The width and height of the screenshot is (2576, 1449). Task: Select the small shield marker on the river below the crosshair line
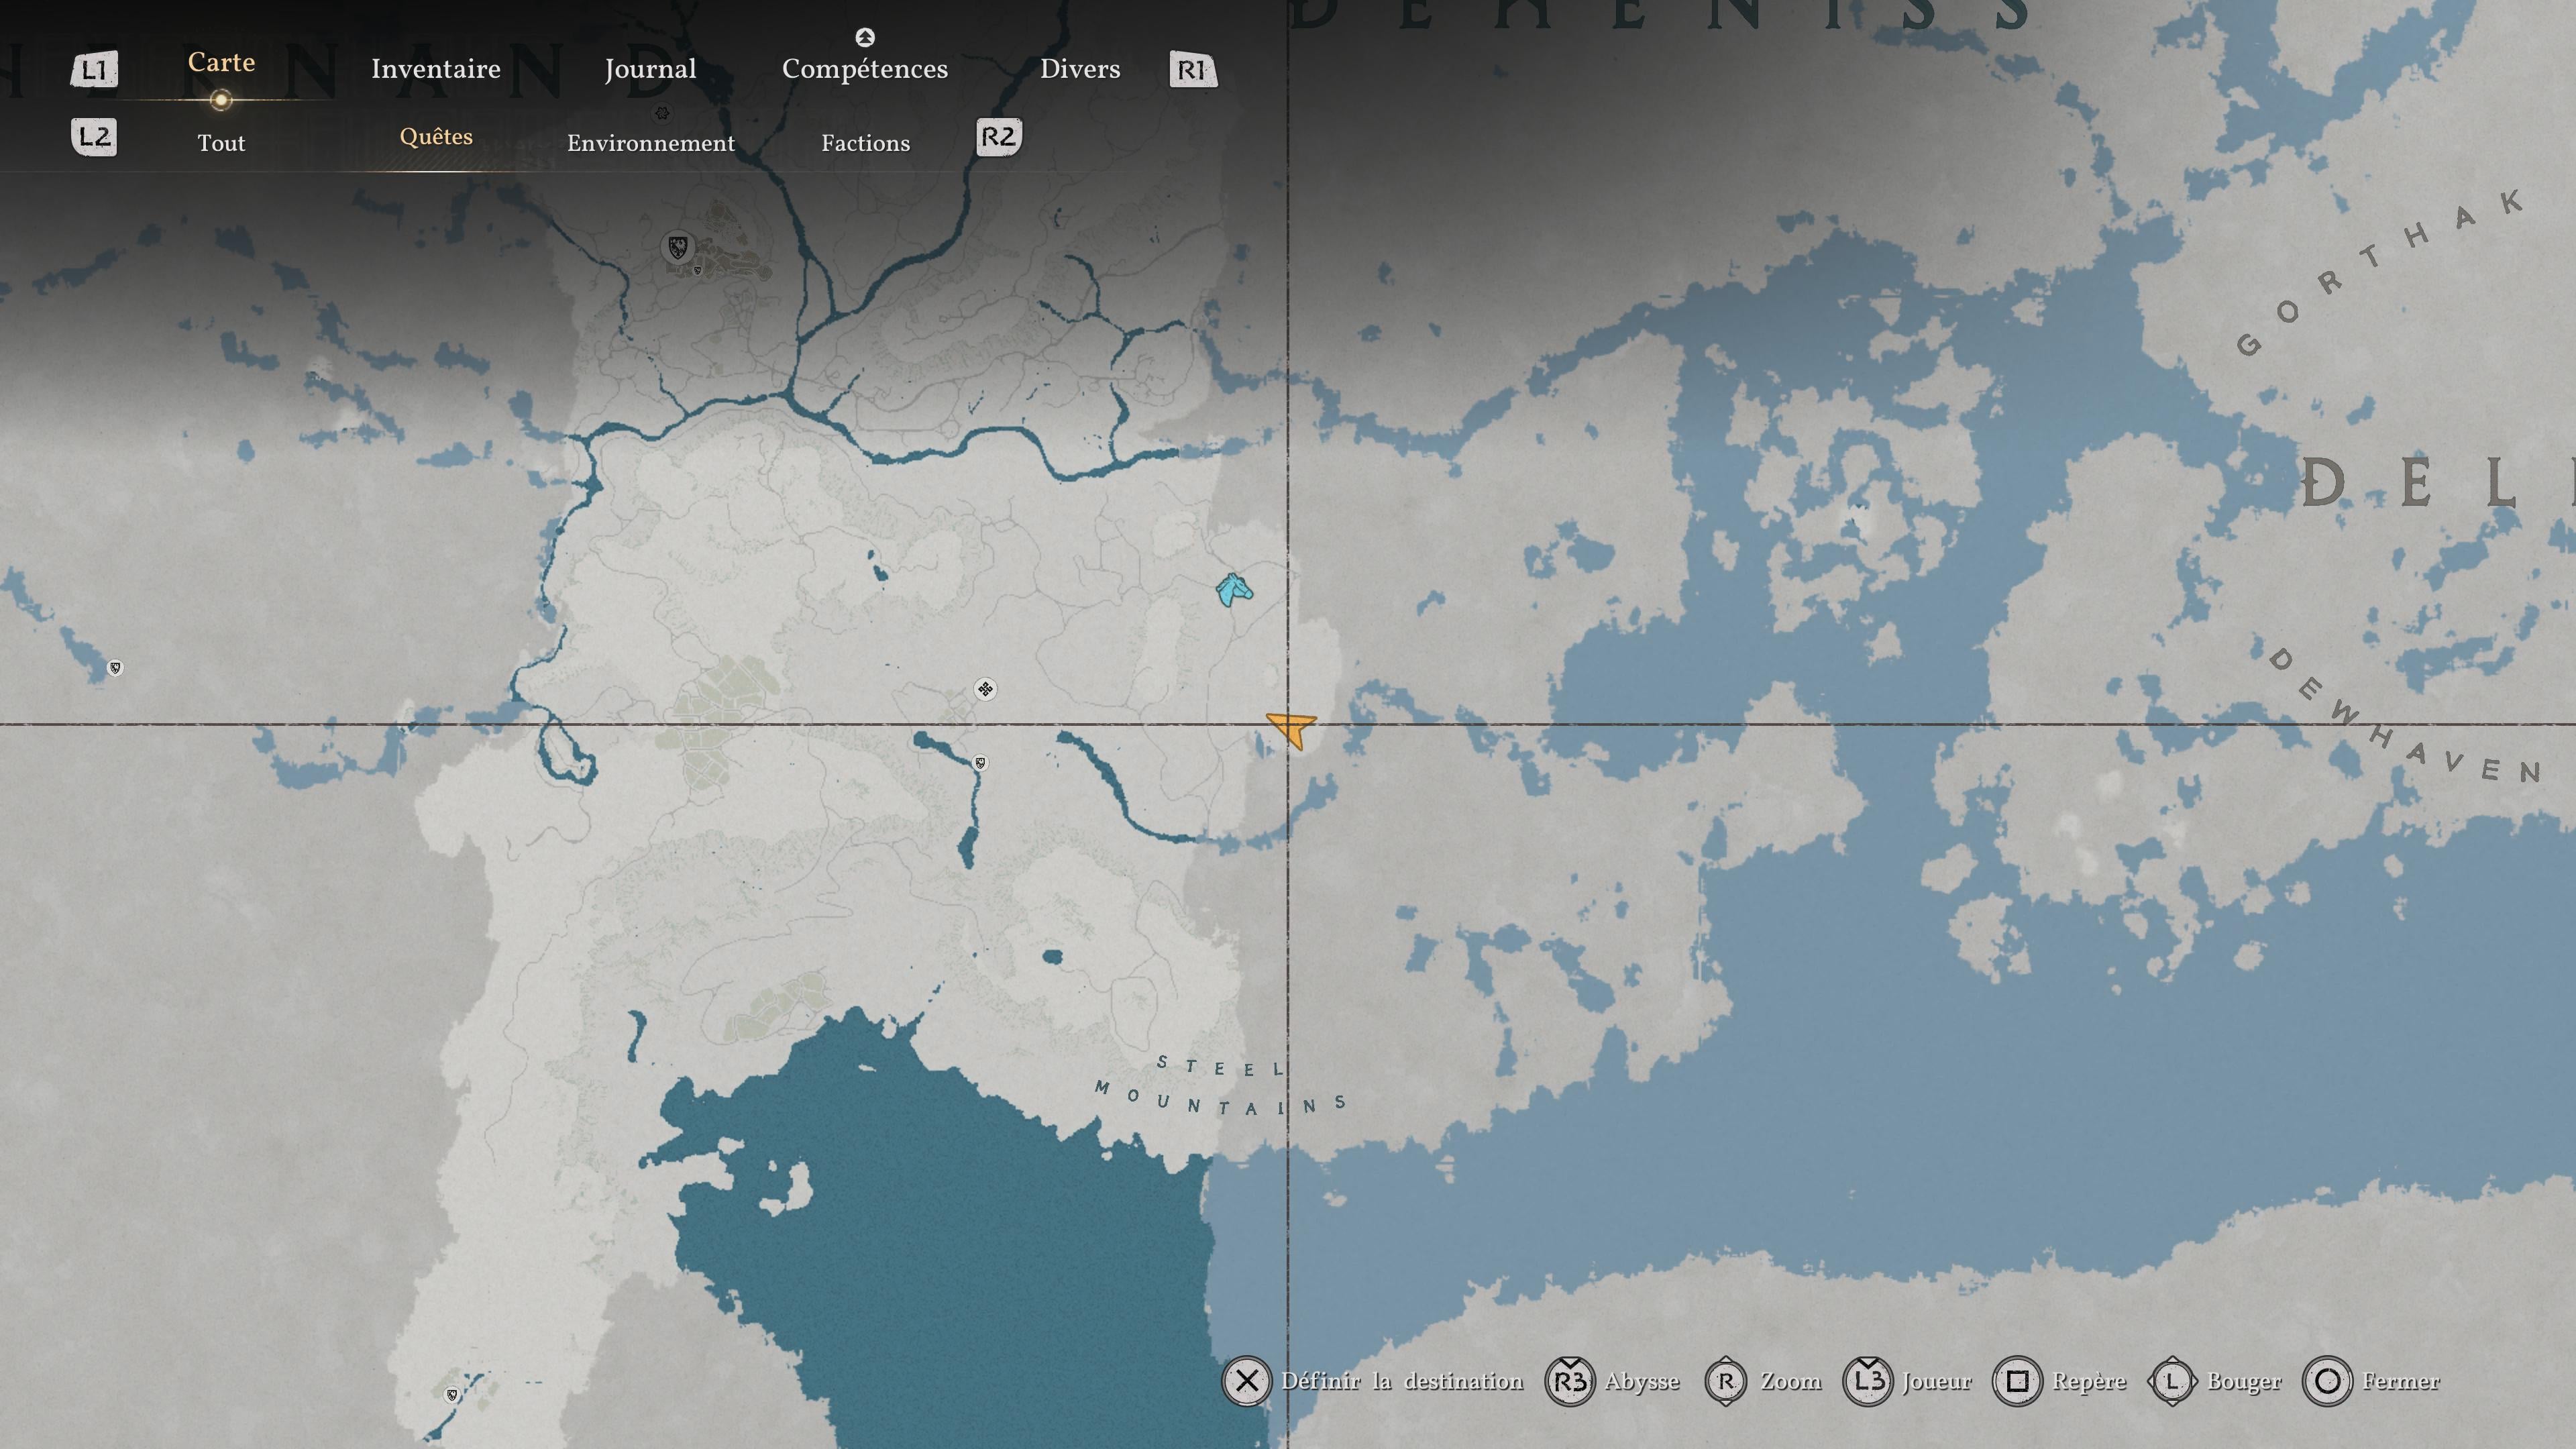(x=980, y=763)
